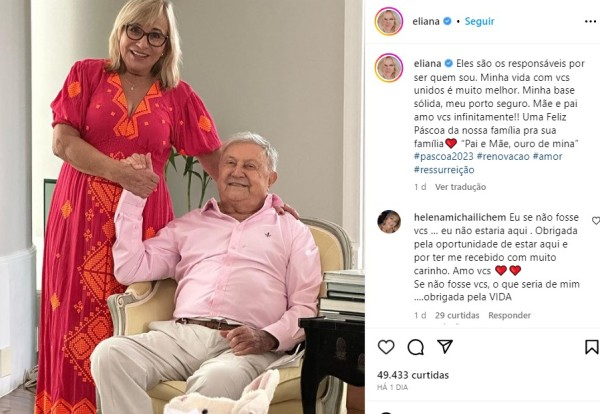Click the helenamichailichem username link

[x=460, y=217]
